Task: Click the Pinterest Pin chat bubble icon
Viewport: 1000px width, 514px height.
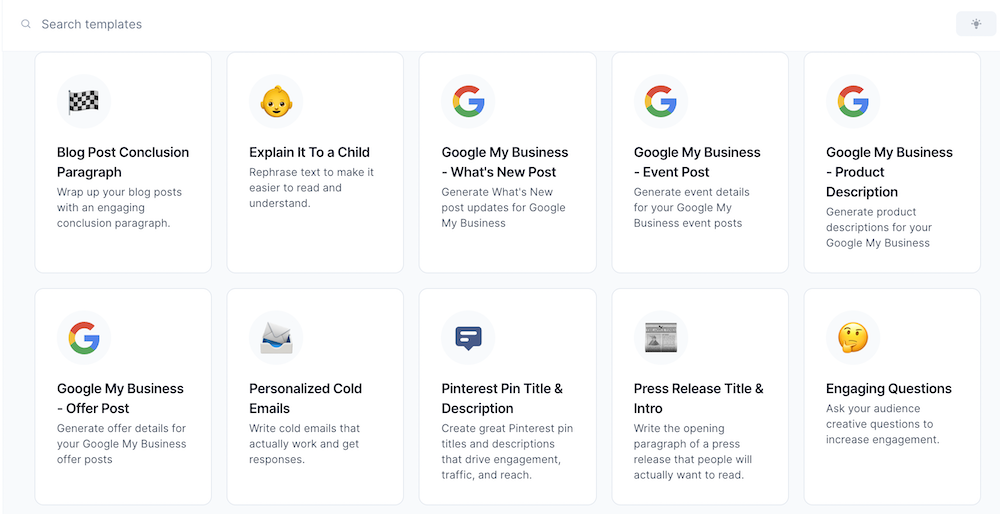Action: coord(468,338)
